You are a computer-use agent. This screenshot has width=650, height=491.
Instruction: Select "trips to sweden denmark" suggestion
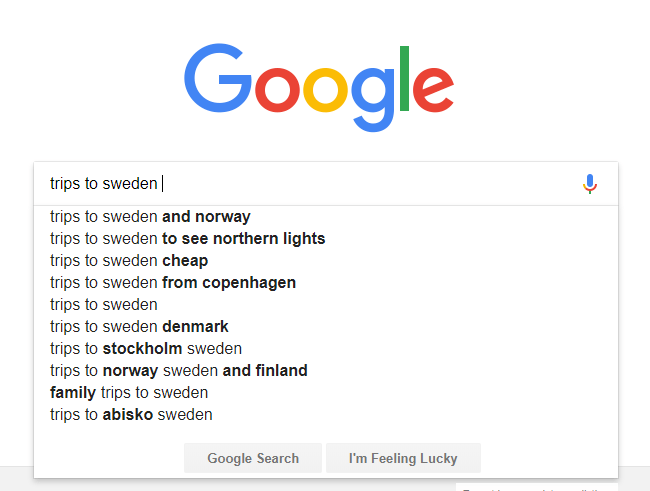point(139,327)
